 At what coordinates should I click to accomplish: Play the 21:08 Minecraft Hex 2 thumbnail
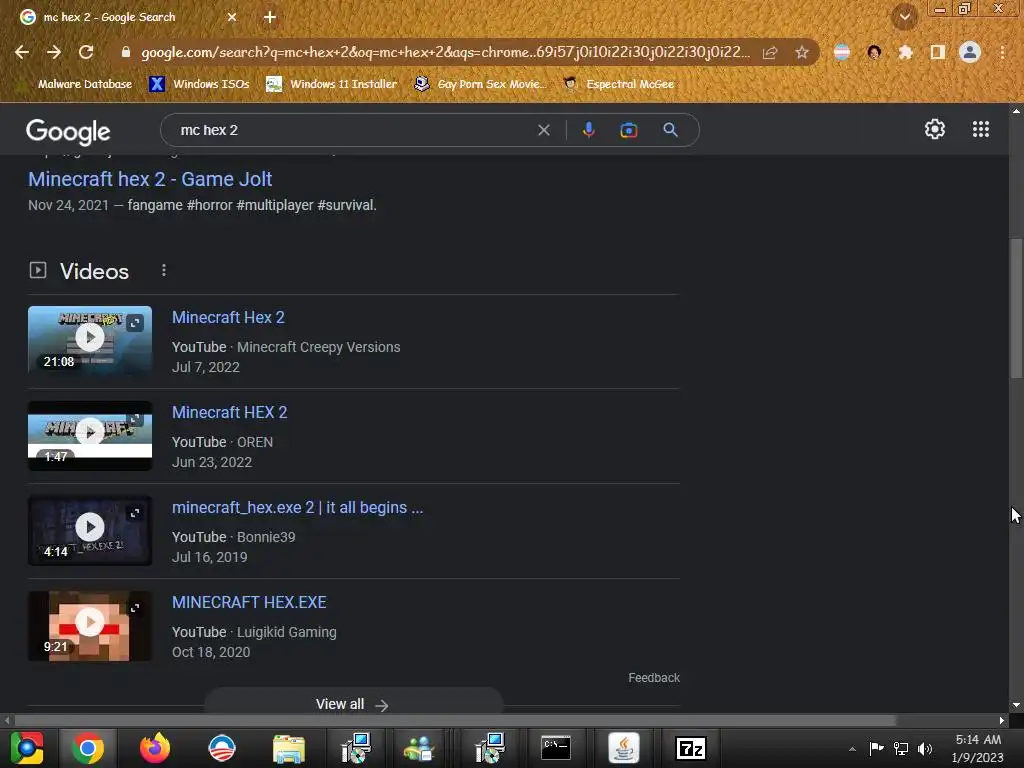click(90, 340)
